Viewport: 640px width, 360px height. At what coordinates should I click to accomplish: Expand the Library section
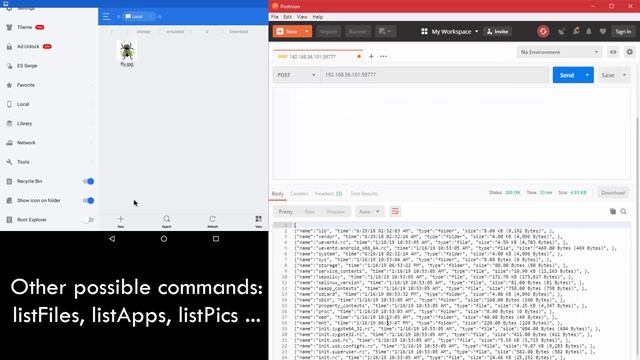pos(49,123)
